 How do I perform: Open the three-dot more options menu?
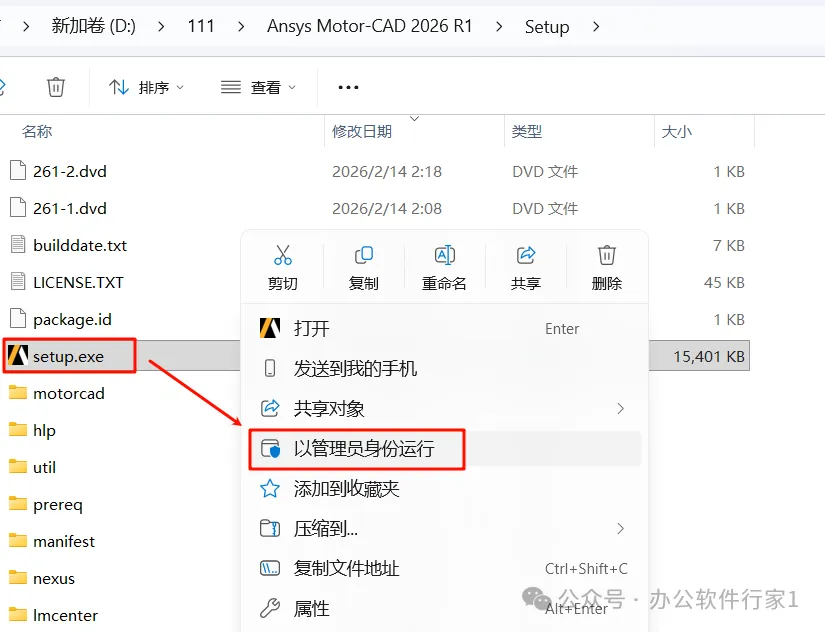point(348,87)
